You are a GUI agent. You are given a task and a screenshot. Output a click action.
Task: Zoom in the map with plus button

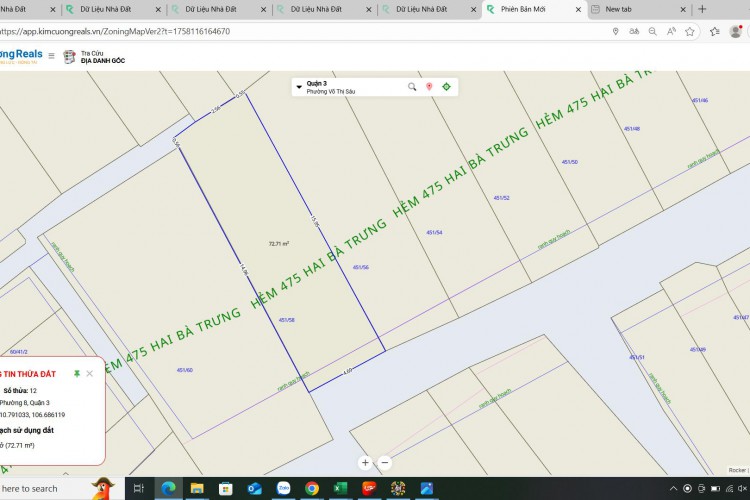[x=365, y=462]
